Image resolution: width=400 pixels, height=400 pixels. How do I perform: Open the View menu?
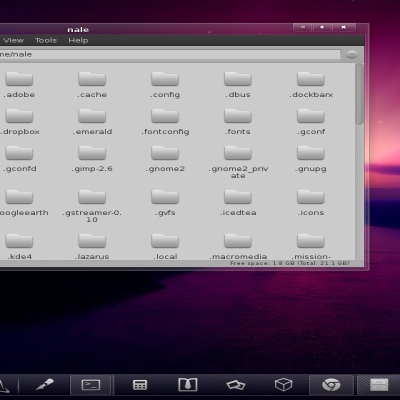[13, 40]
